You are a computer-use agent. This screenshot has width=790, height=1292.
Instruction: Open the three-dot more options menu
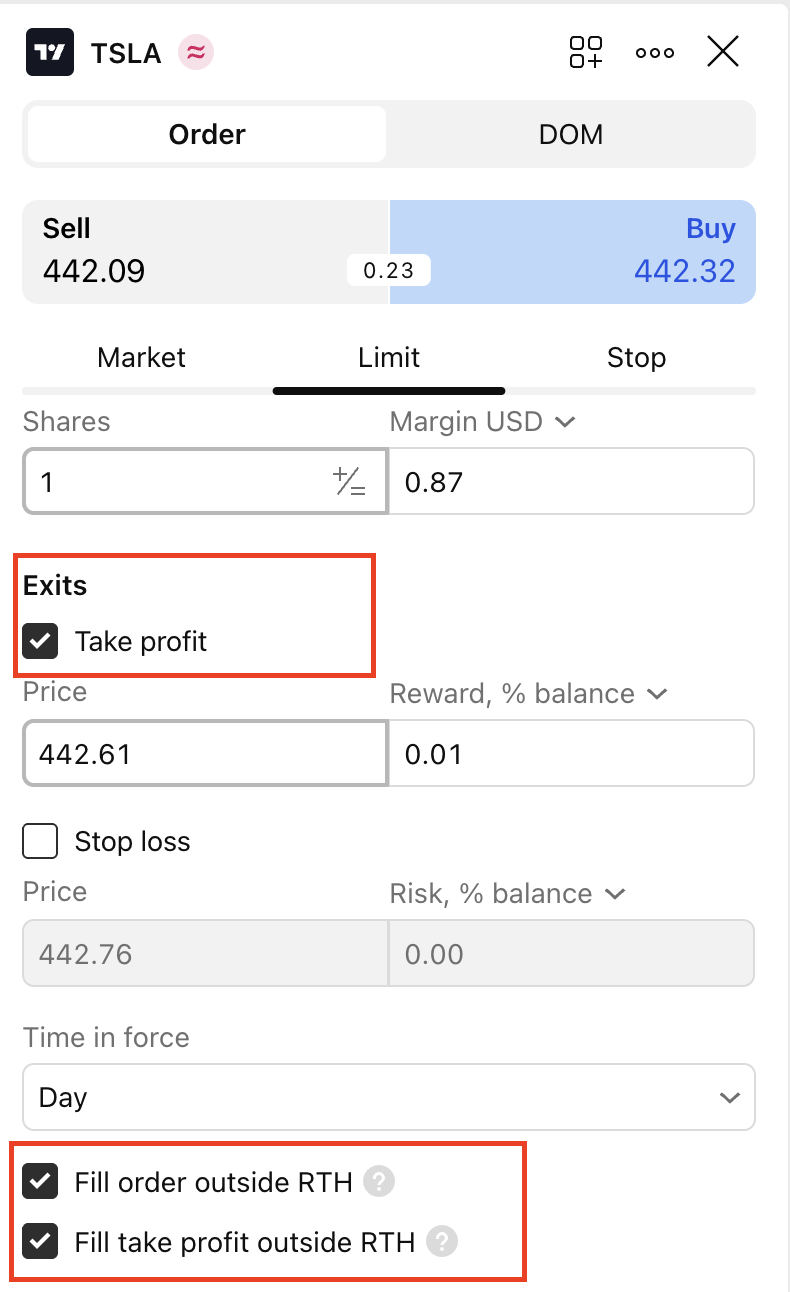(x=655, y=53)
